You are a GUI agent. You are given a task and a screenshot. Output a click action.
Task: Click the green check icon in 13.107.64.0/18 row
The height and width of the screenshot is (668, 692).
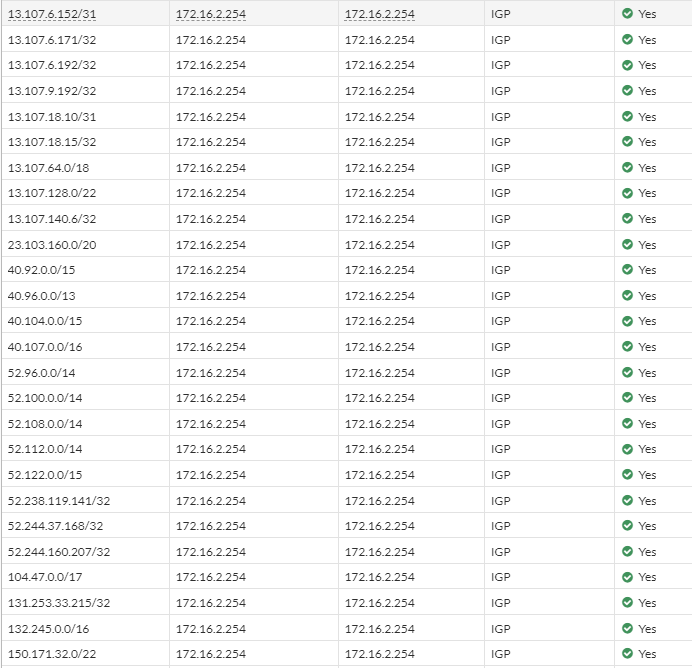[x=627, y=168]
